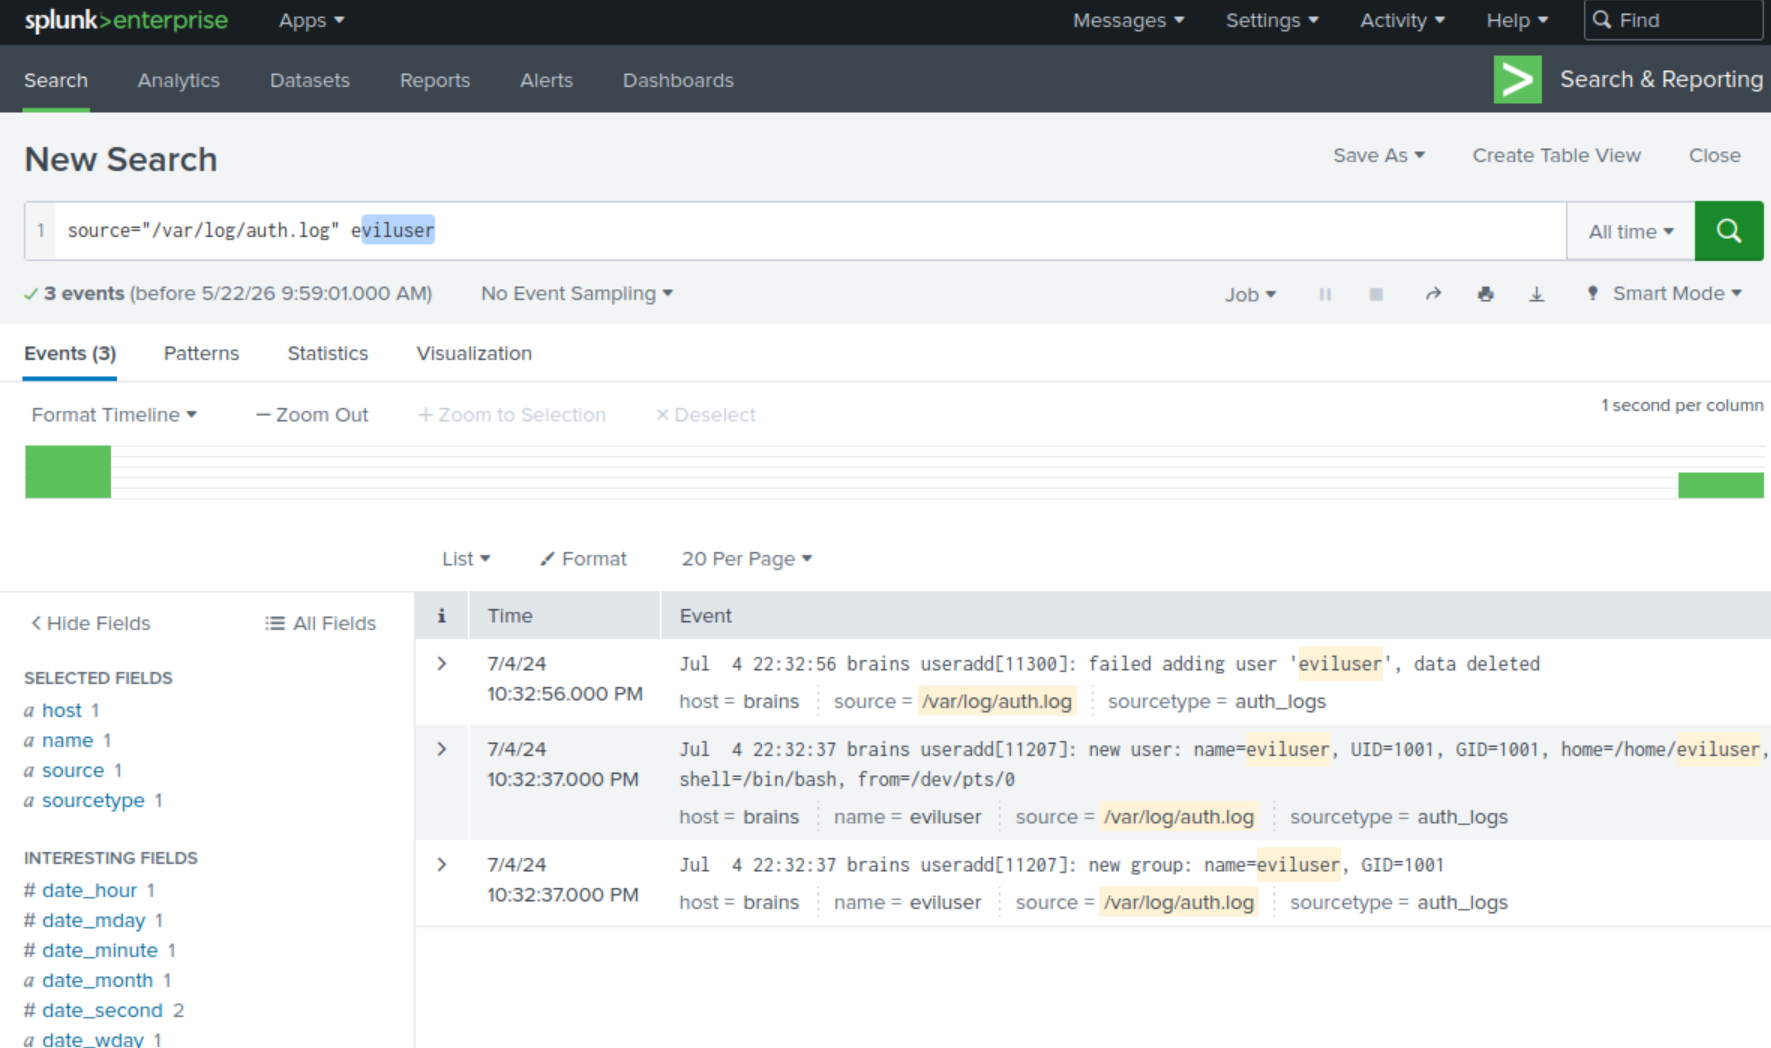Click the green search magnifier button

point(1728,231)
